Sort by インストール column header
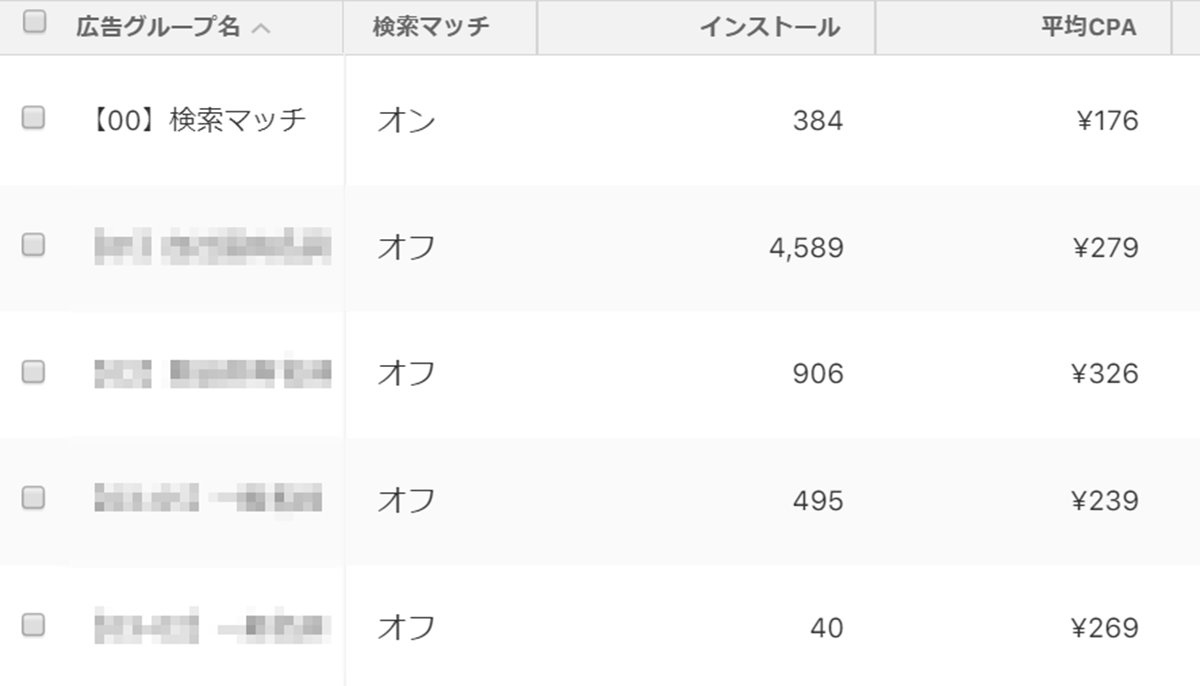Image resolution: width=1200 pixels, height=686 pixels. pos(769,27)
